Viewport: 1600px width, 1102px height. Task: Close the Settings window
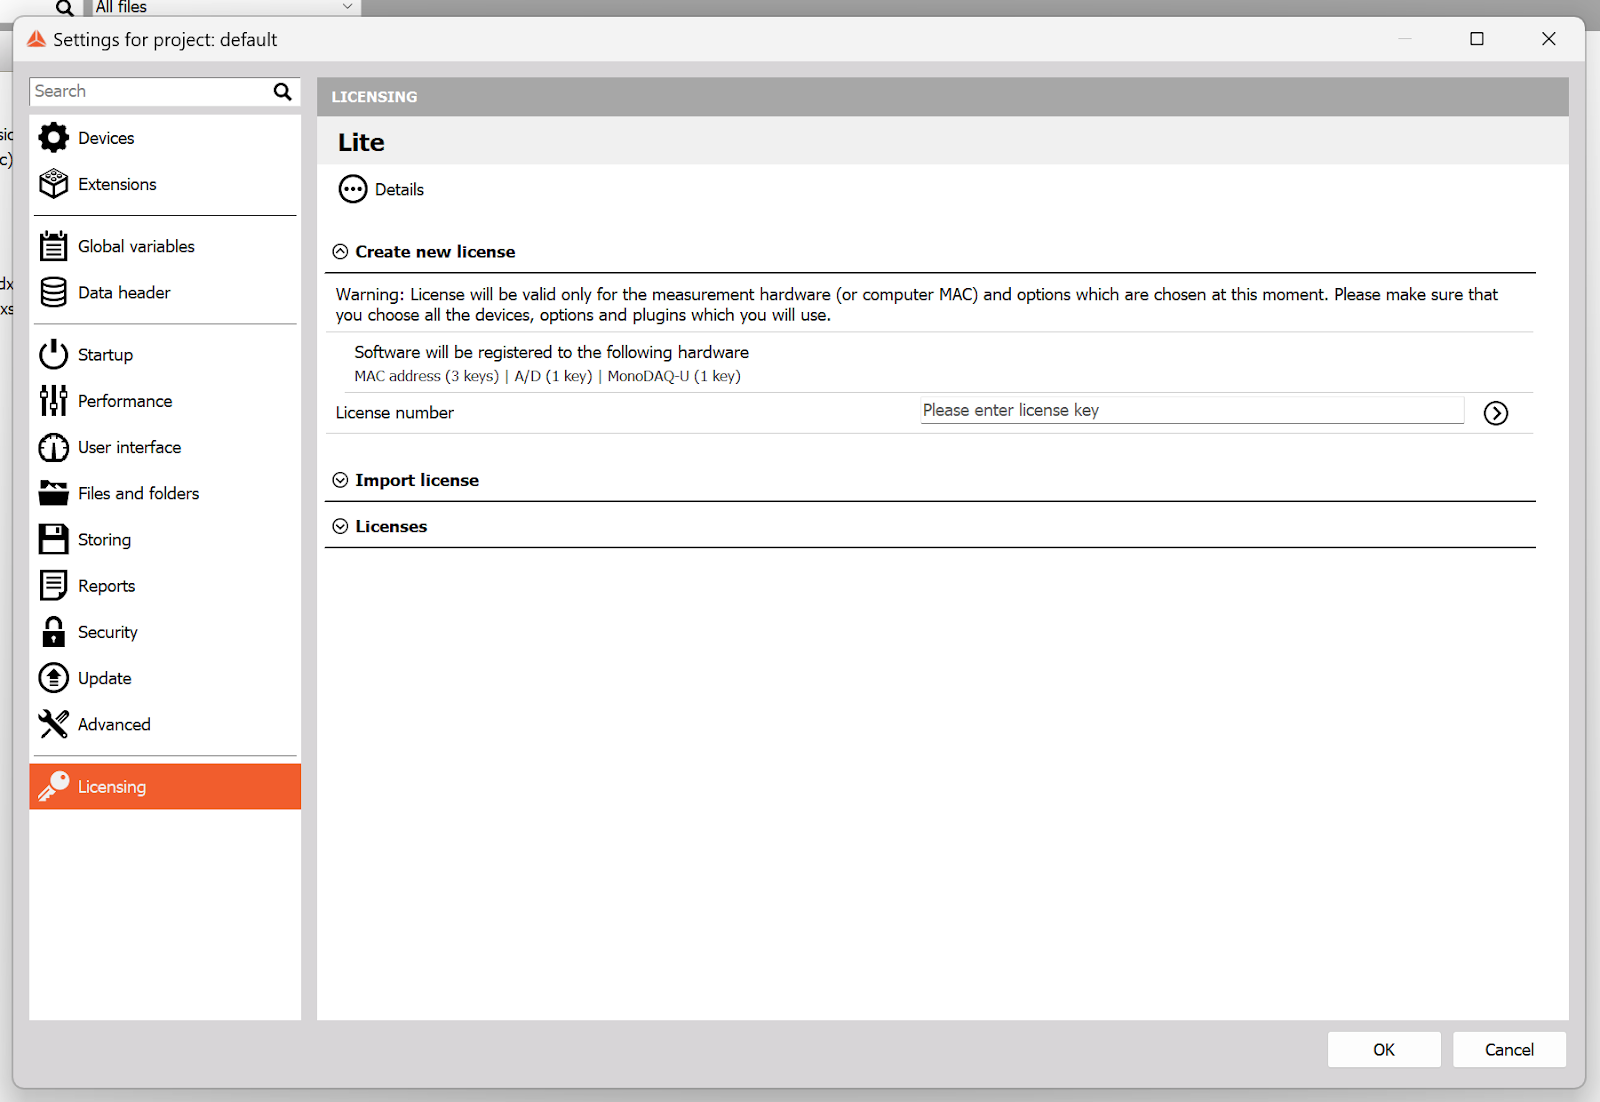[1549, 39]
